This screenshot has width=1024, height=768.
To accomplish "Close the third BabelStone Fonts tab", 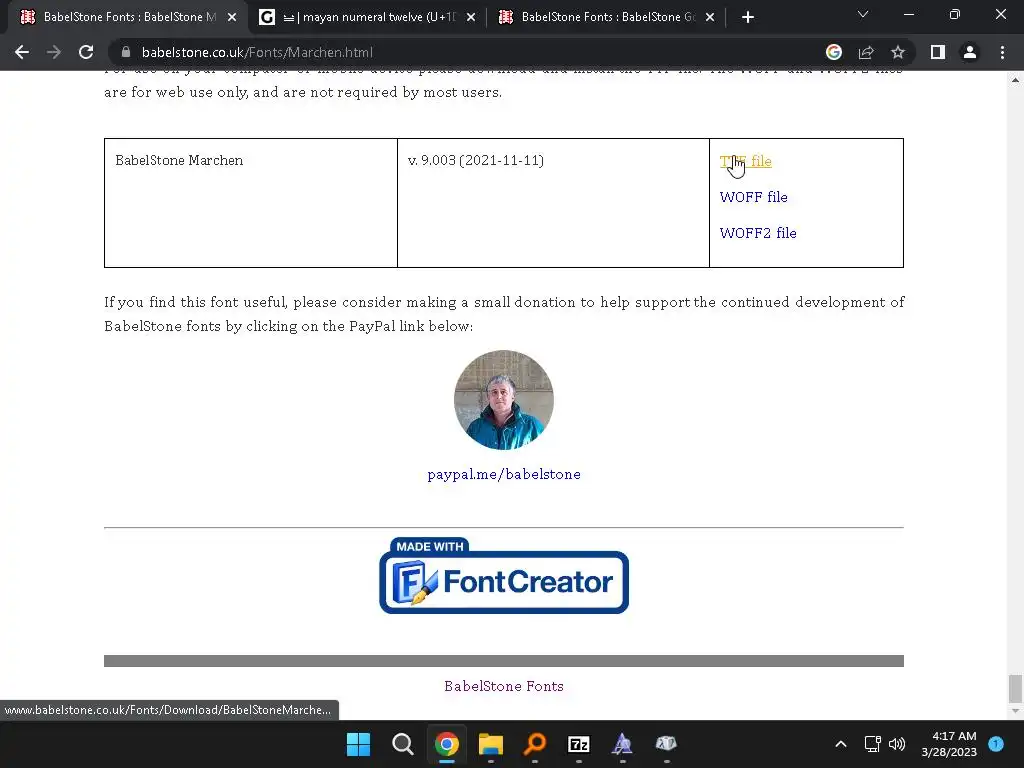I will pyautogui.click(x=710, y=18).
